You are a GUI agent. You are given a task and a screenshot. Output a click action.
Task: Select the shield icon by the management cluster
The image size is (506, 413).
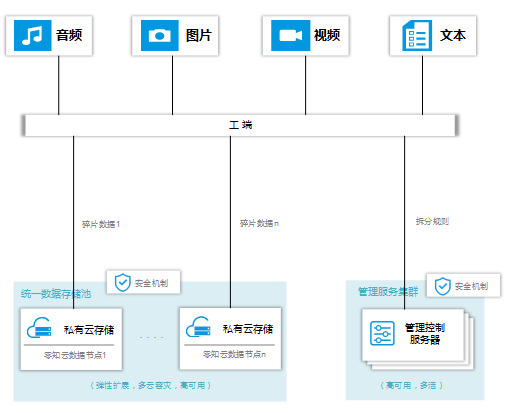point(443,286)
